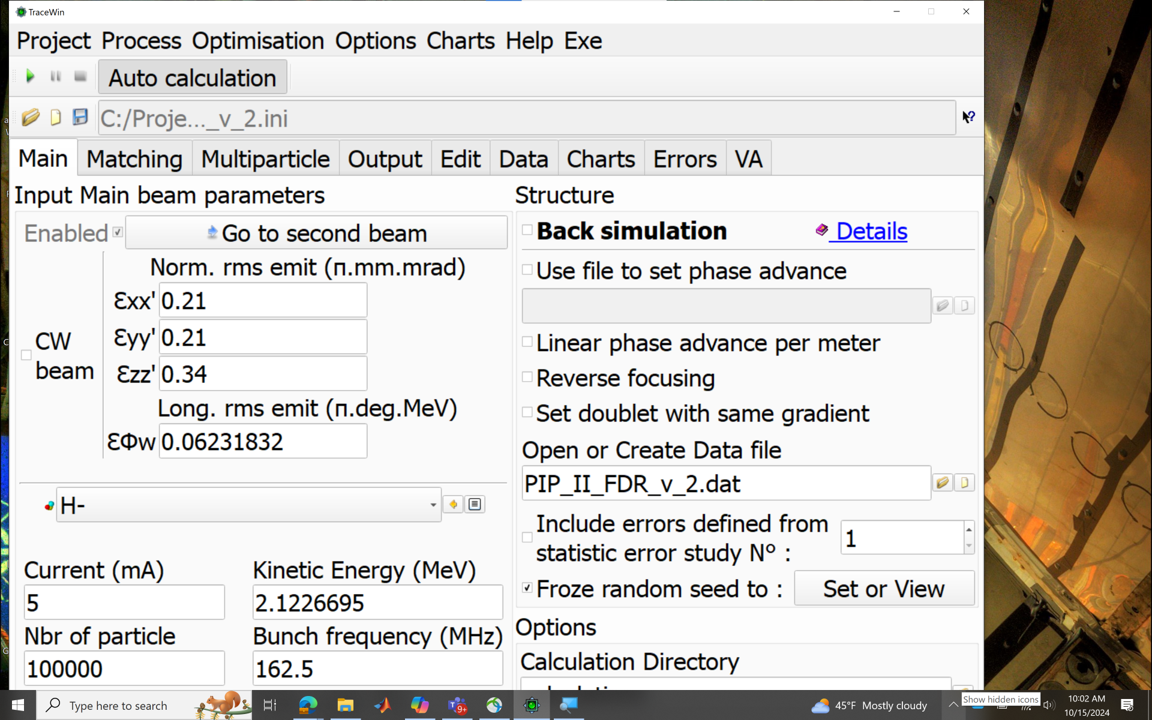Click the Nbr of particle field
Screen dimensions: 1152x720
[124, 669]
